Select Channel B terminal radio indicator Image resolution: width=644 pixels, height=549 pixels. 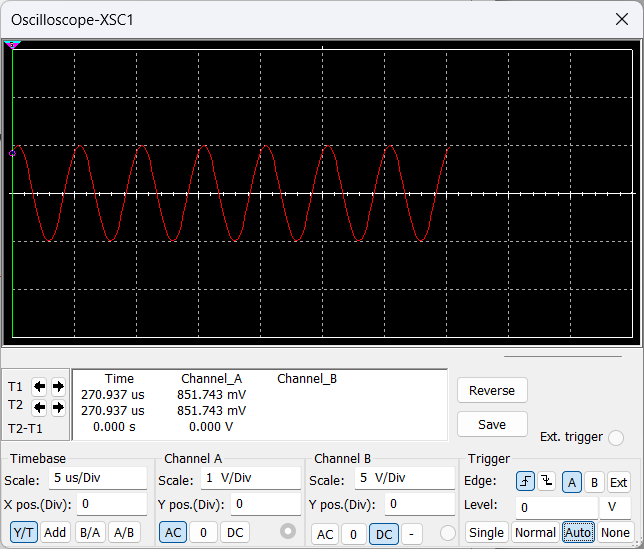pyautogui.click(x=447, y=533)
